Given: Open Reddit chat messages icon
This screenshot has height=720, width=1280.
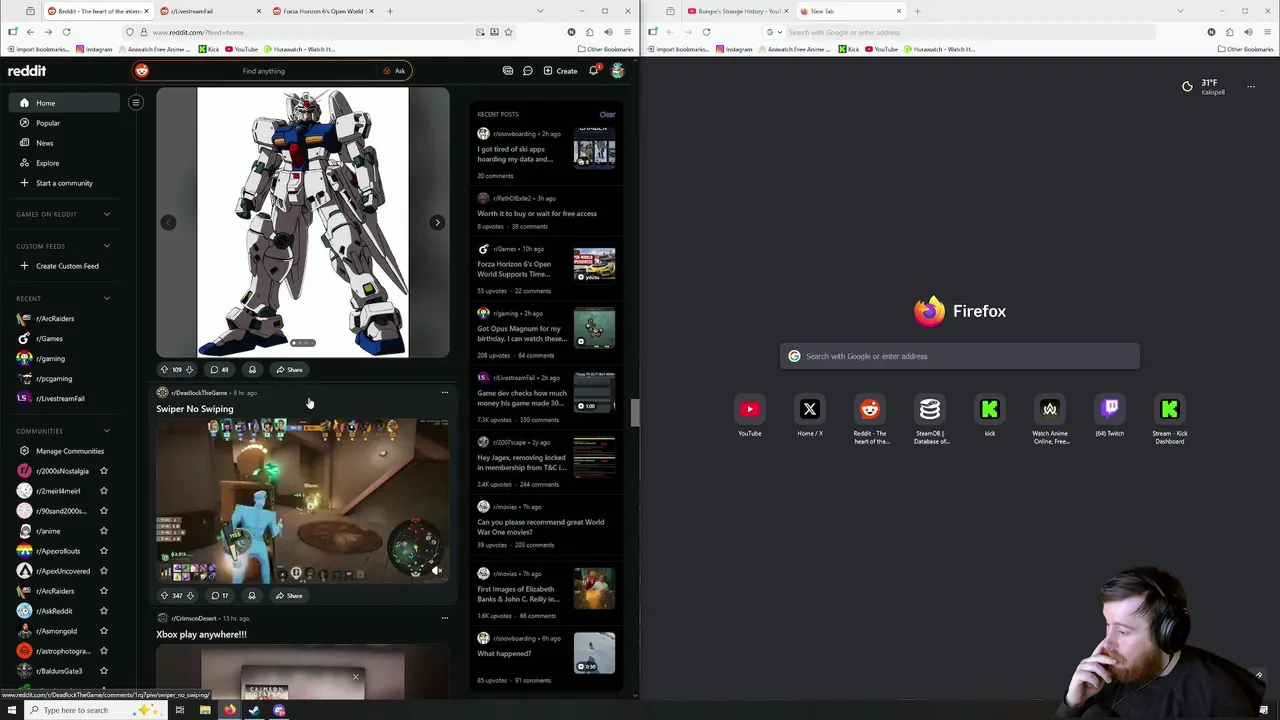Looking at the screenshot, I should 528,71.
